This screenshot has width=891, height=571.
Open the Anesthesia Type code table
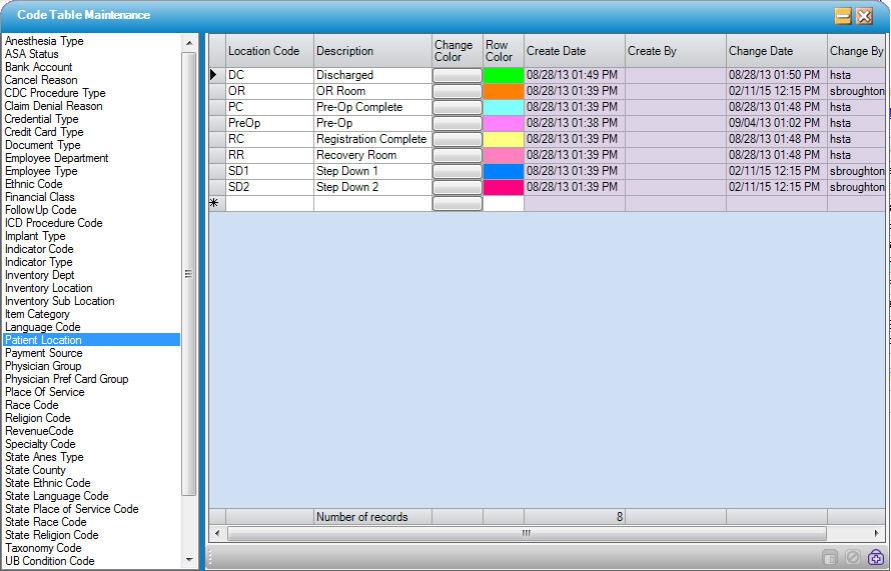point(45,41)
